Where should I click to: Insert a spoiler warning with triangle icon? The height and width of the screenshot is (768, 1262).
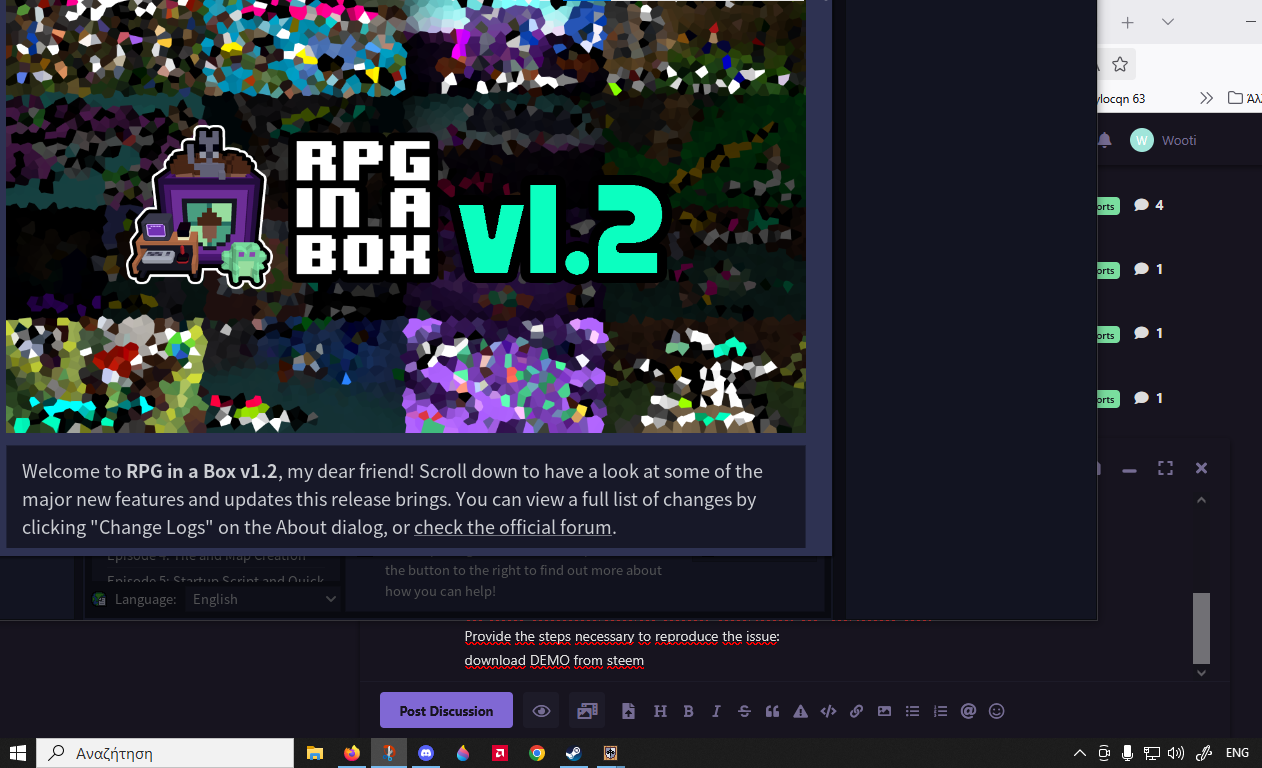[x=800, y=711]
